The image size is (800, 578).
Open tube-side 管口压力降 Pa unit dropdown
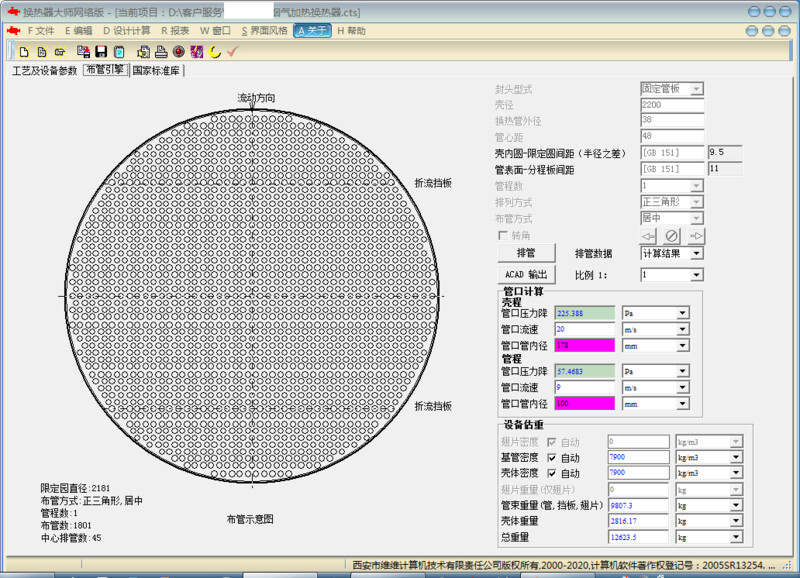[683, 371]
